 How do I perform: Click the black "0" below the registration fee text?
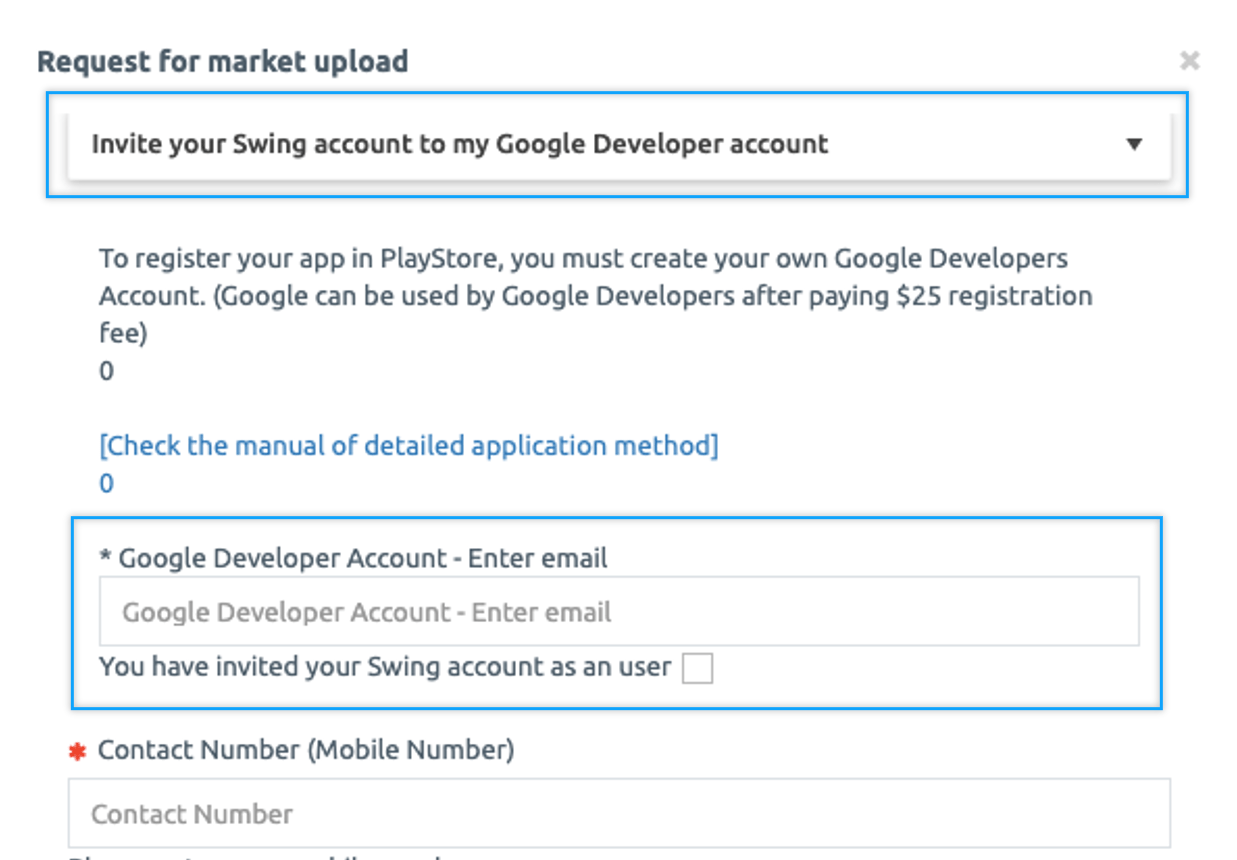tap(106, 372)
